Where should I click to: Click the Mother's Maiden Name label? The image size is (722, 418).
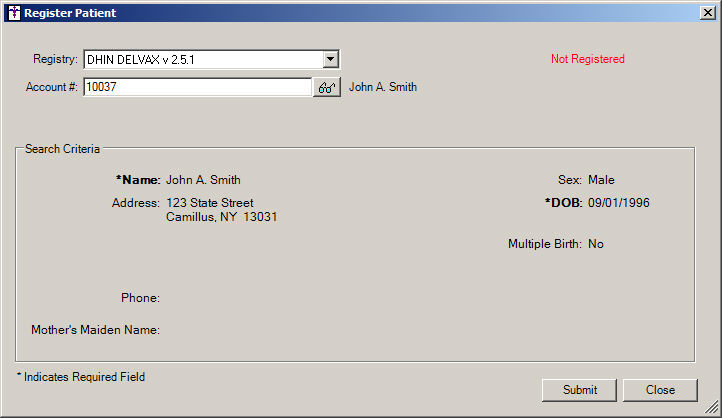point(95,330)
